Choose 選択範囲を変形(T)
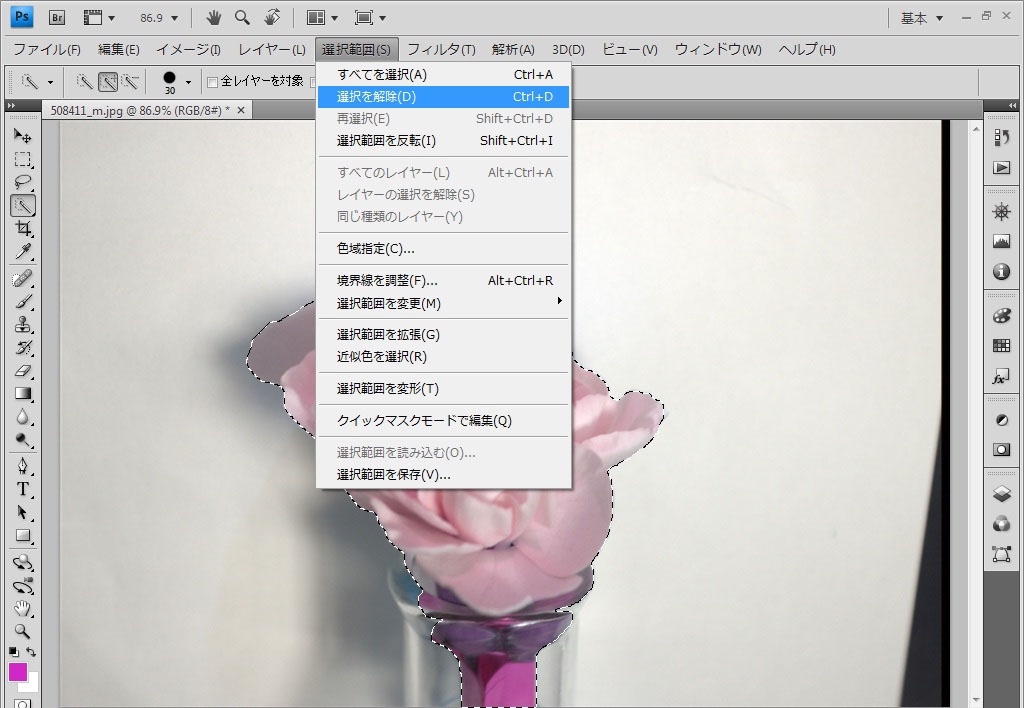This screenshot has height=708, width=1024. click(x=443, y=389)
